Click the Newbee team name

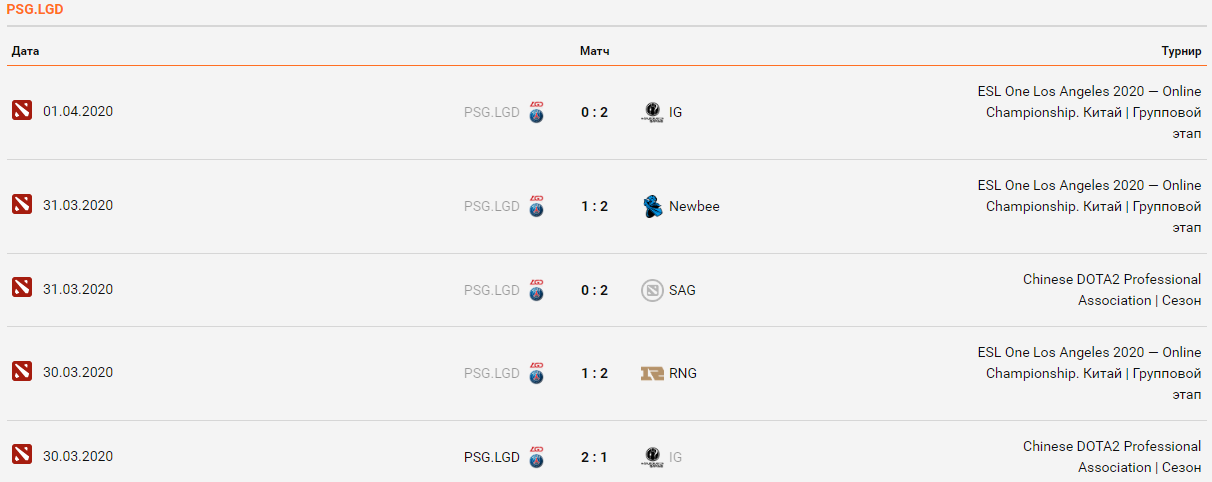[694, 206]
